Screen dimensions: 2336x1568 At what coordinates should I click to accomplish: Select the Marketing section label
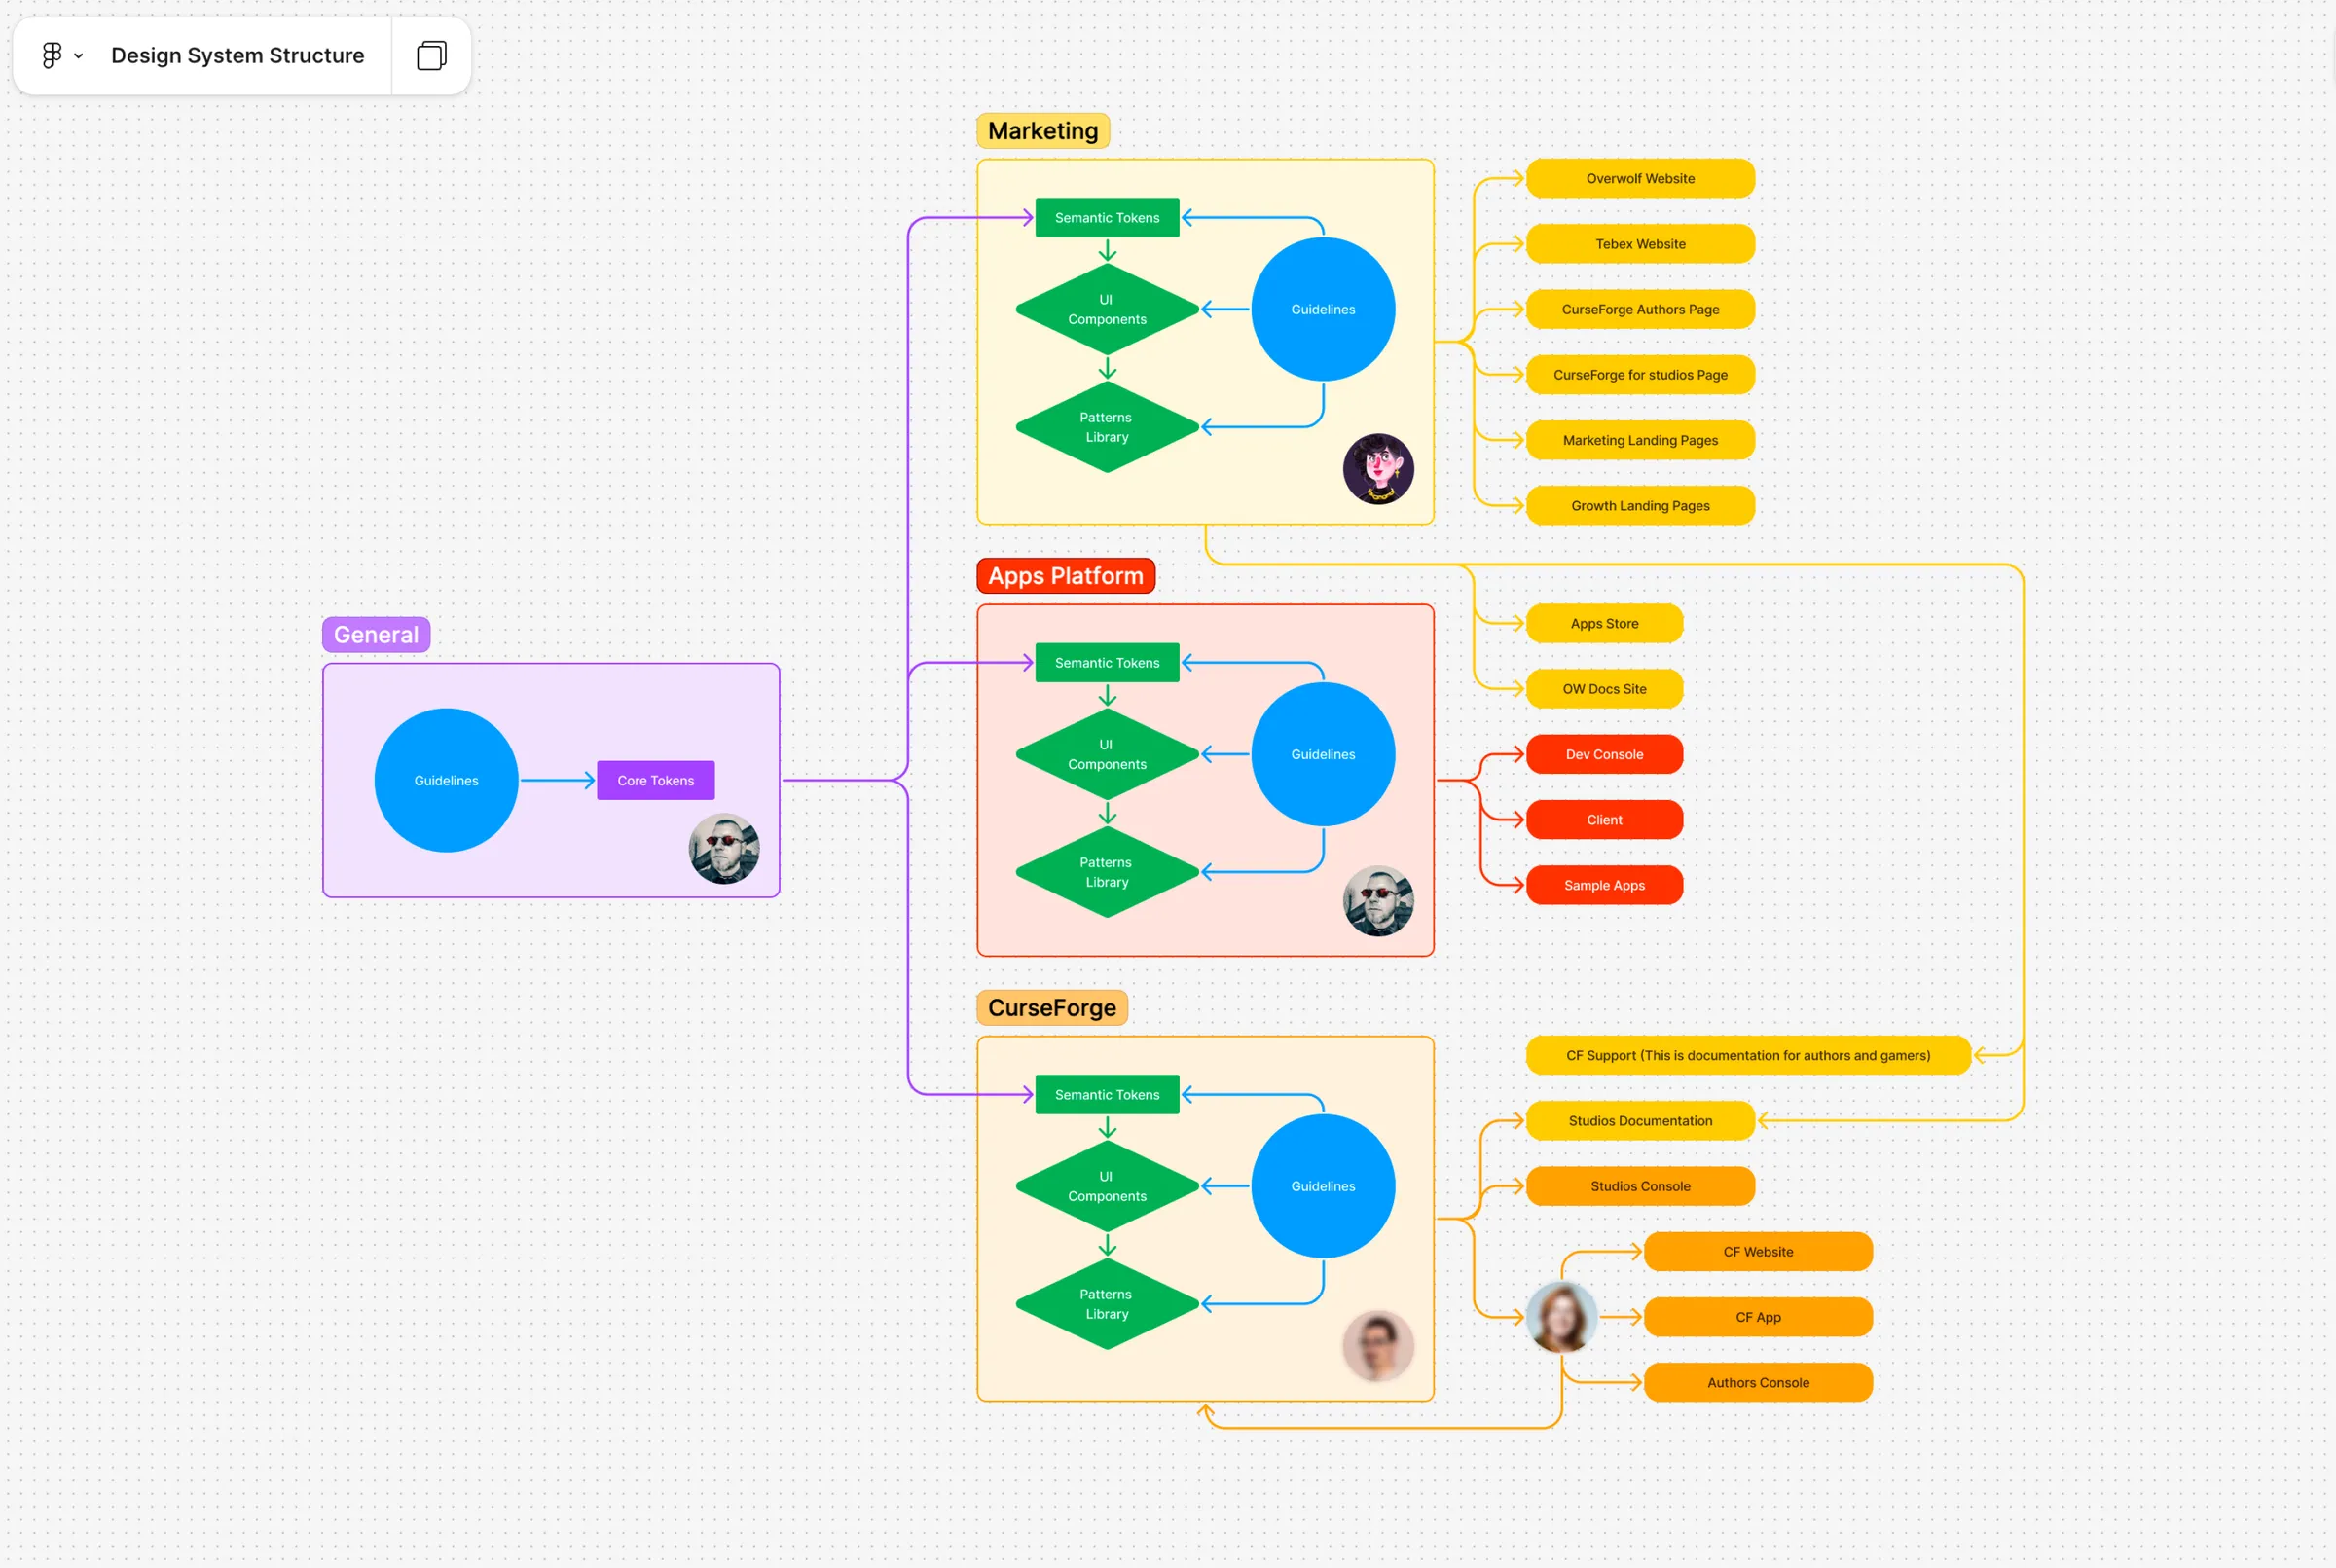click(x=1043, y=131)
